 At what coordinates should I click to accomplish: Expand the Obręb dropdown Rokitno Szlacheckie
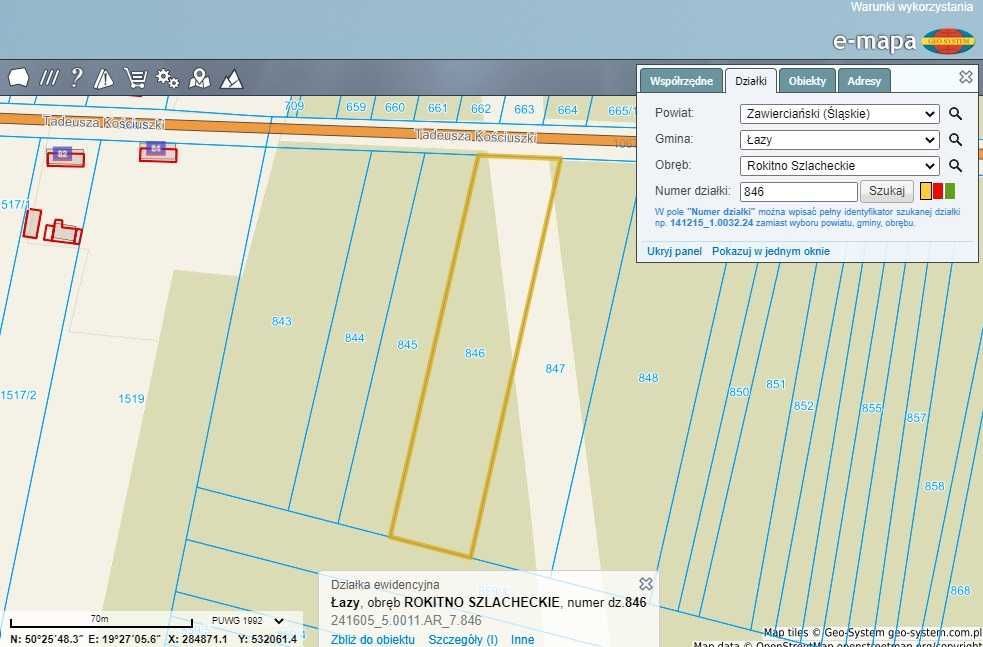tap(839, 166)
